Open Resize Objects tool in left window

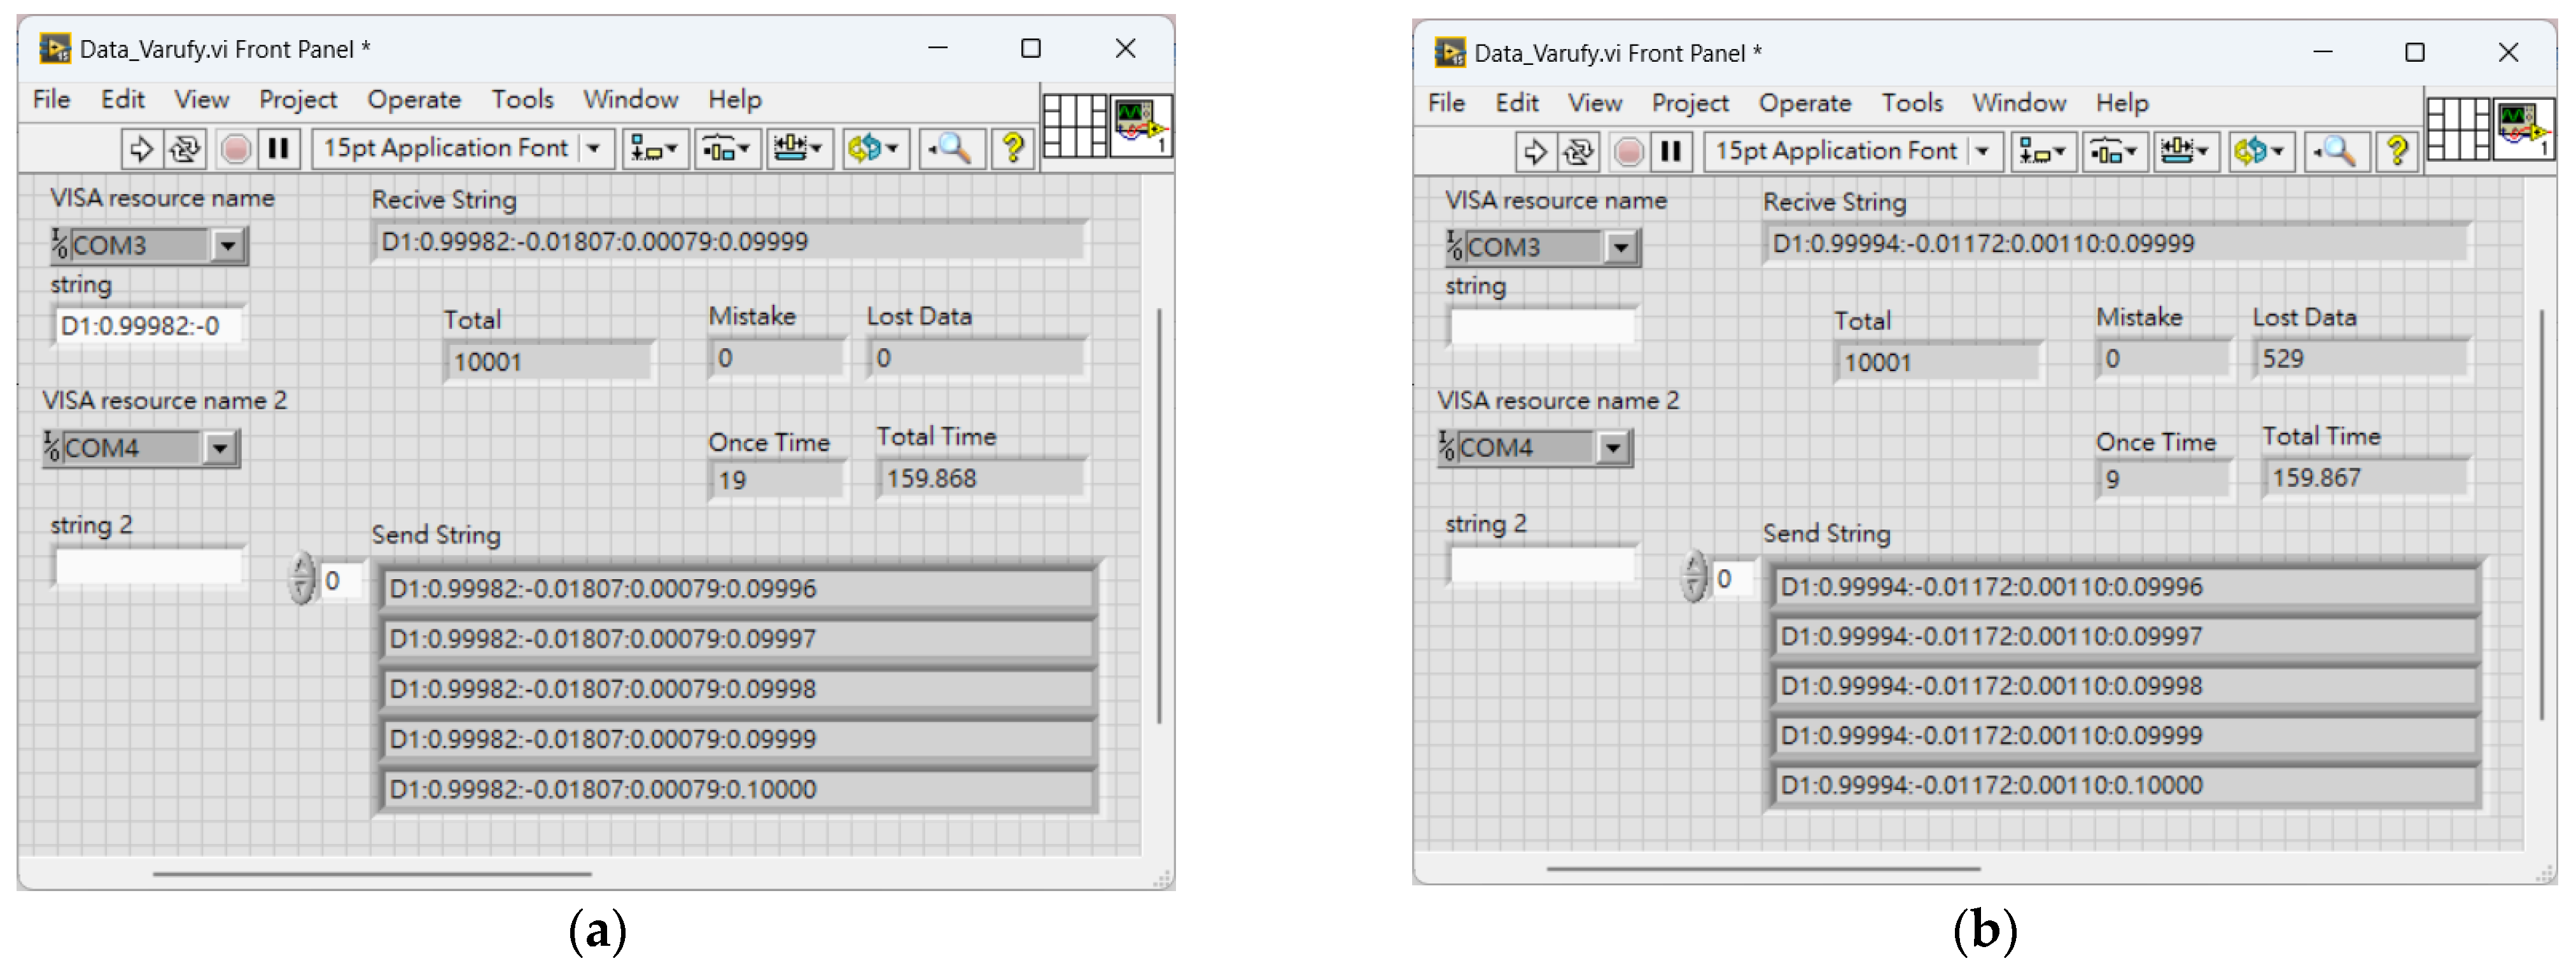click(799, 149)
